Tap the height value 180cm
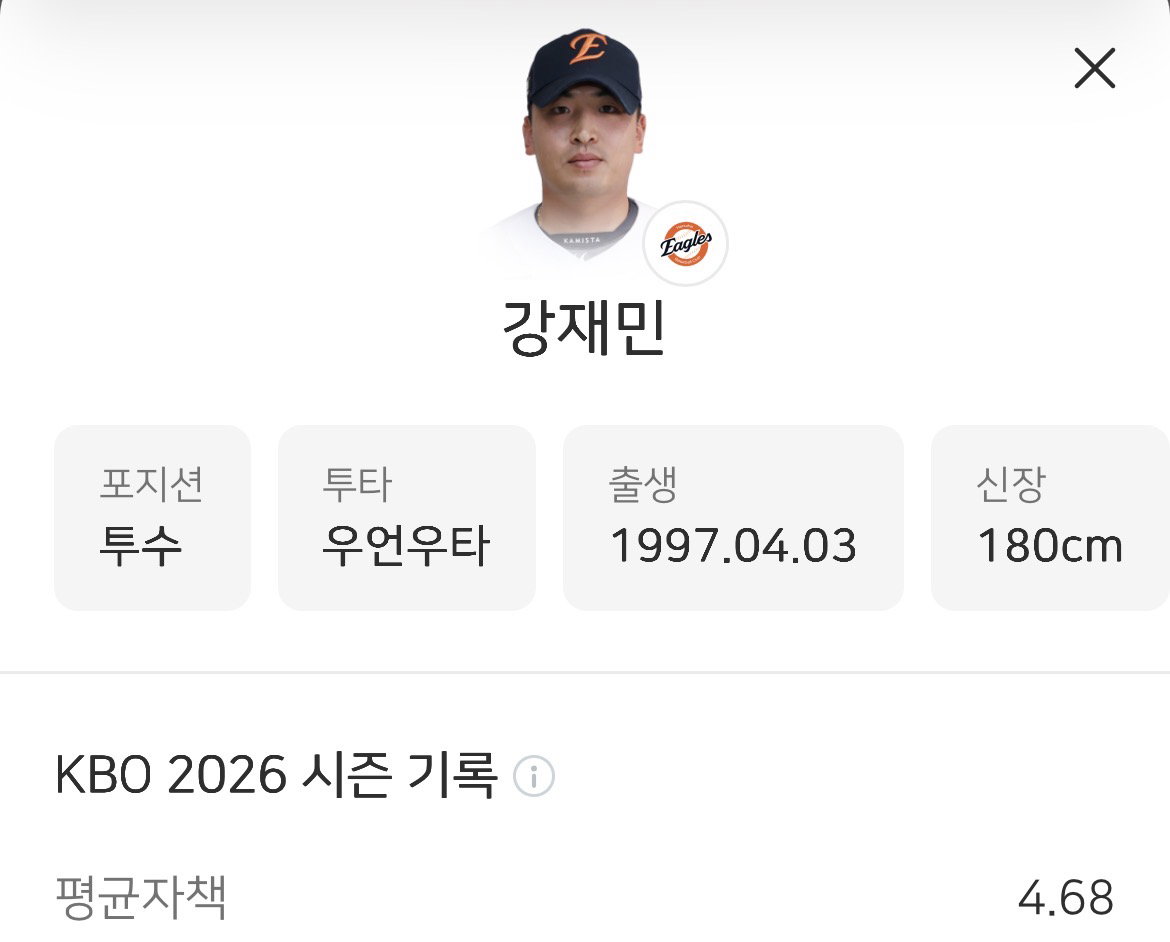Image resolution: width=1170 pixels, height=942 pixels. tap(1050, 546)
